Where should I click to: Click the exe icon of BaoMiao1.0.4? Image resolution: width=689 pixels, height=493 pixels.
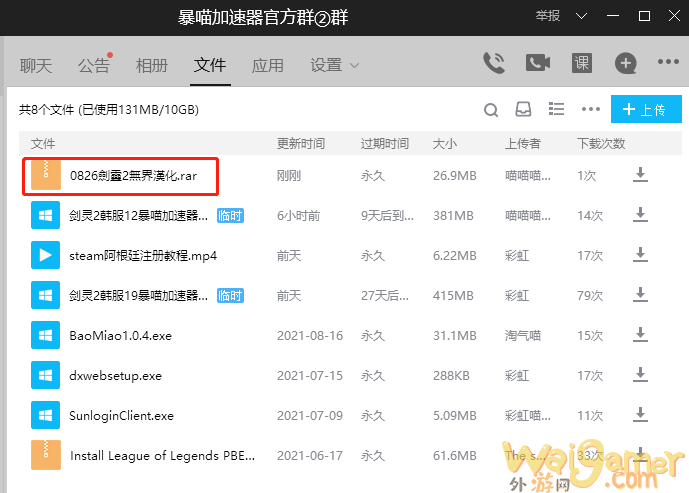(x=45, y=335)
